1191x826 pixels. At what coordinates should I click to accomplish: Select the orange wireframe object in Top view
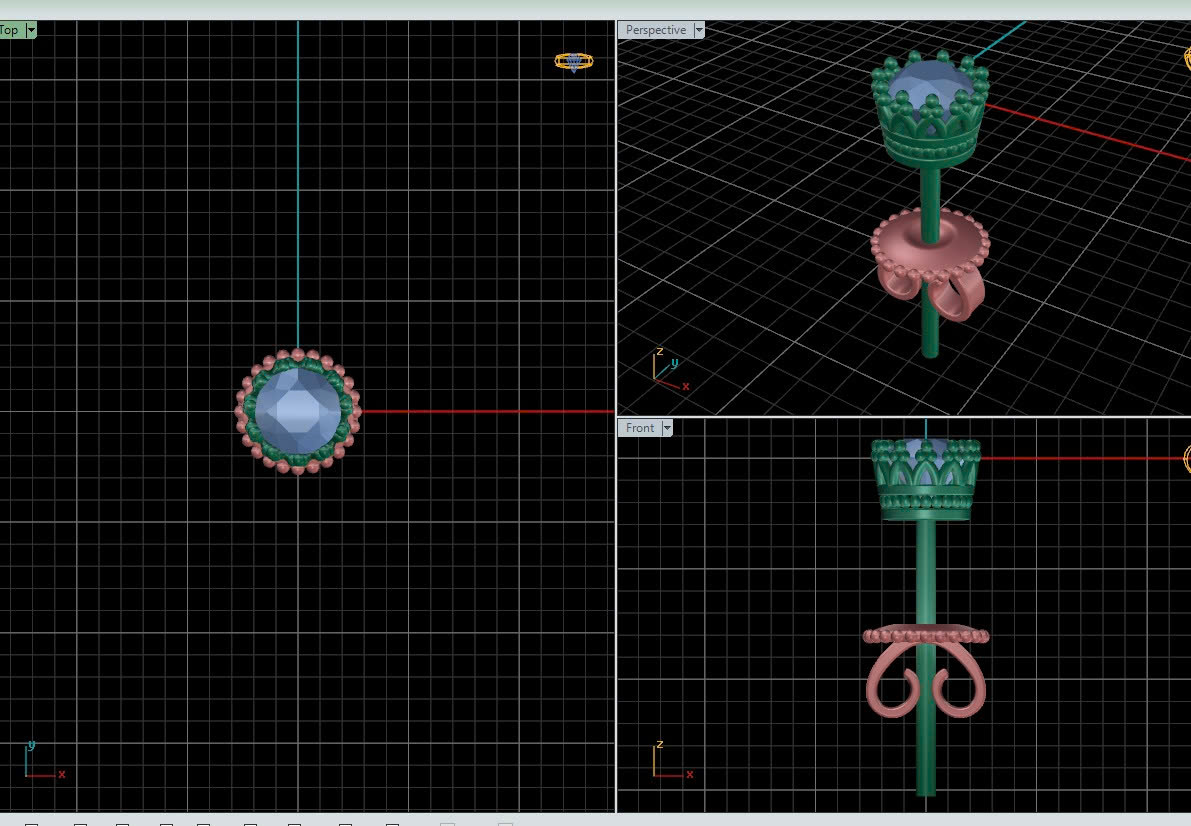coord(573,62)
